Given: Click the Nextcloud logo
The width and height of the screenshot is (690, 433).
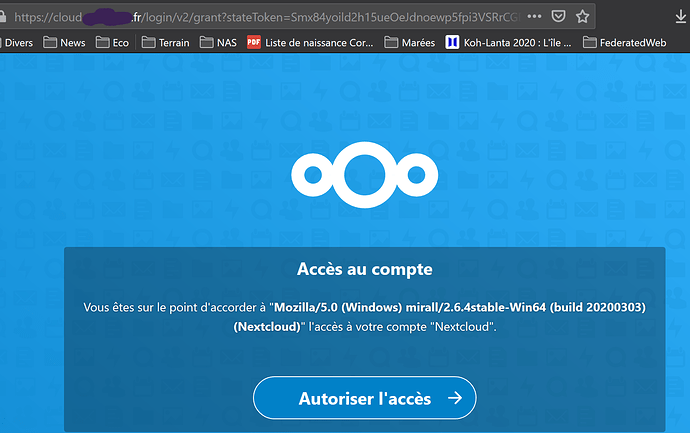Looking at the screenshot, I should point(364,175).
